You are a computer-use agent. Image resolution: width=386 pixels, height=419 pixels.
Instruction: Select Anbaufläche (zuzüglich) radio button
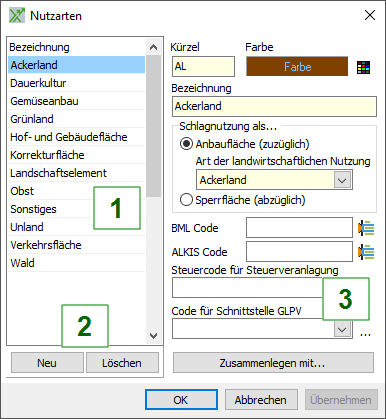tap(186, 144)
